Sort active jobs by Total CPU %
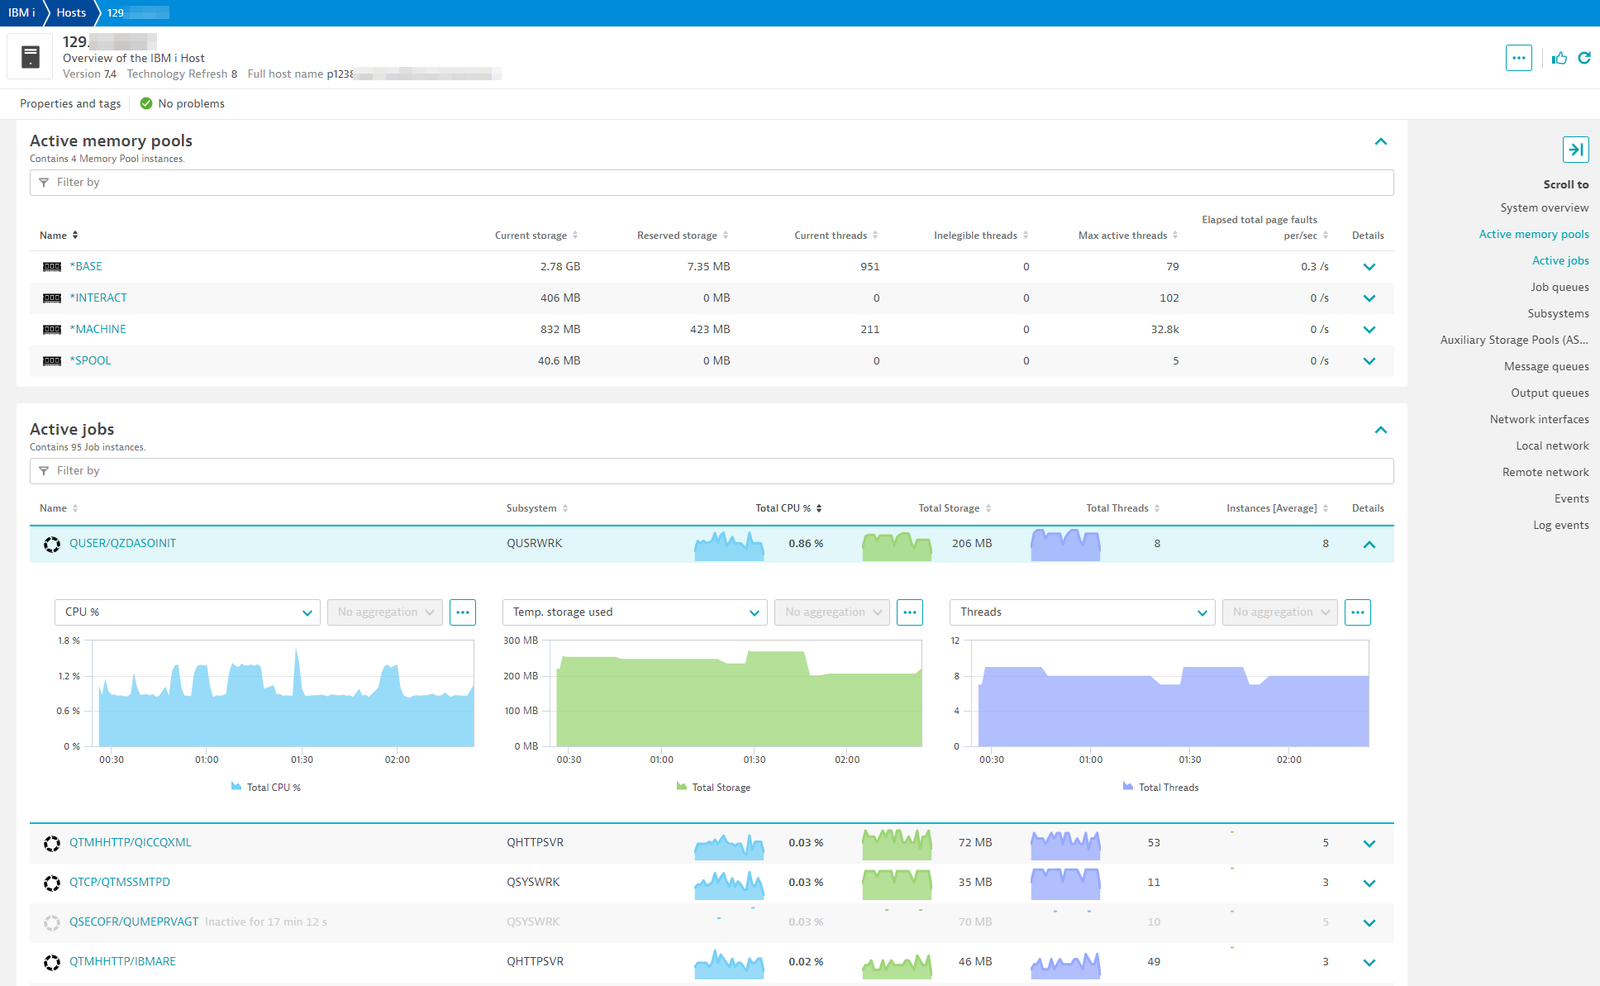 (x=788, y=508)
